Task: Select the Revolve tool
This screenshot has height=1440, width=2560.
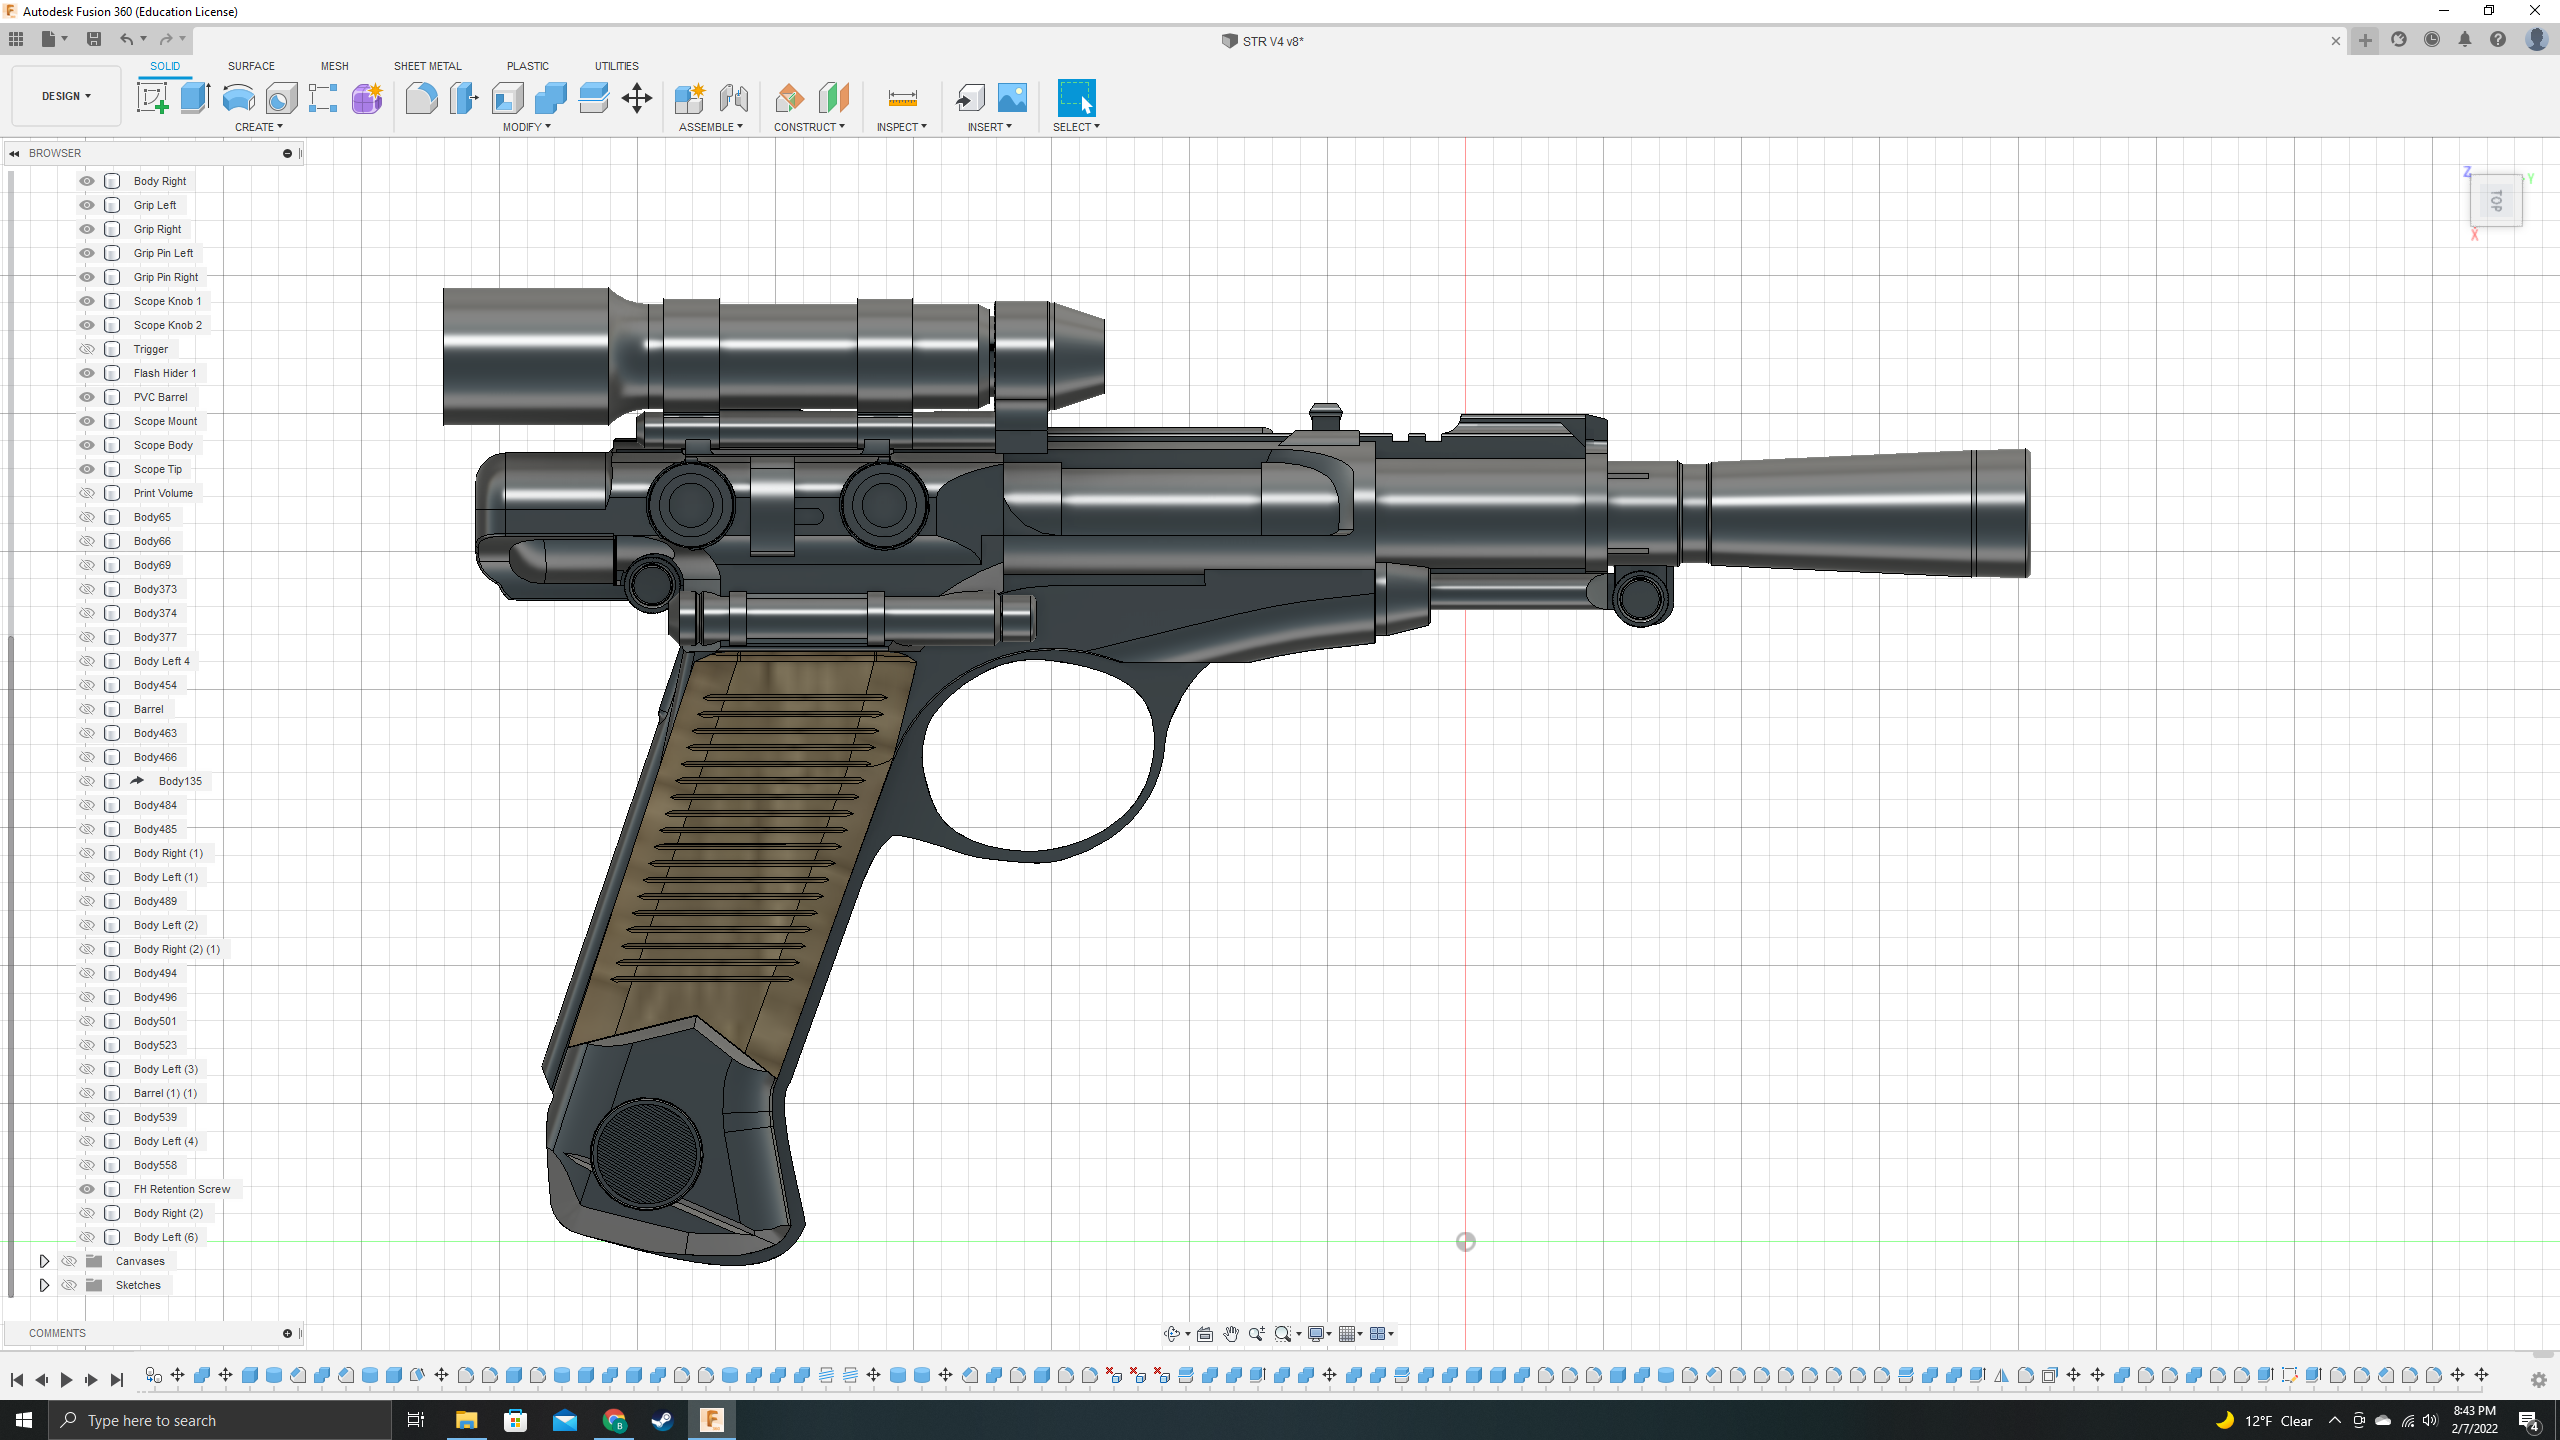Action: coord(238,98)
